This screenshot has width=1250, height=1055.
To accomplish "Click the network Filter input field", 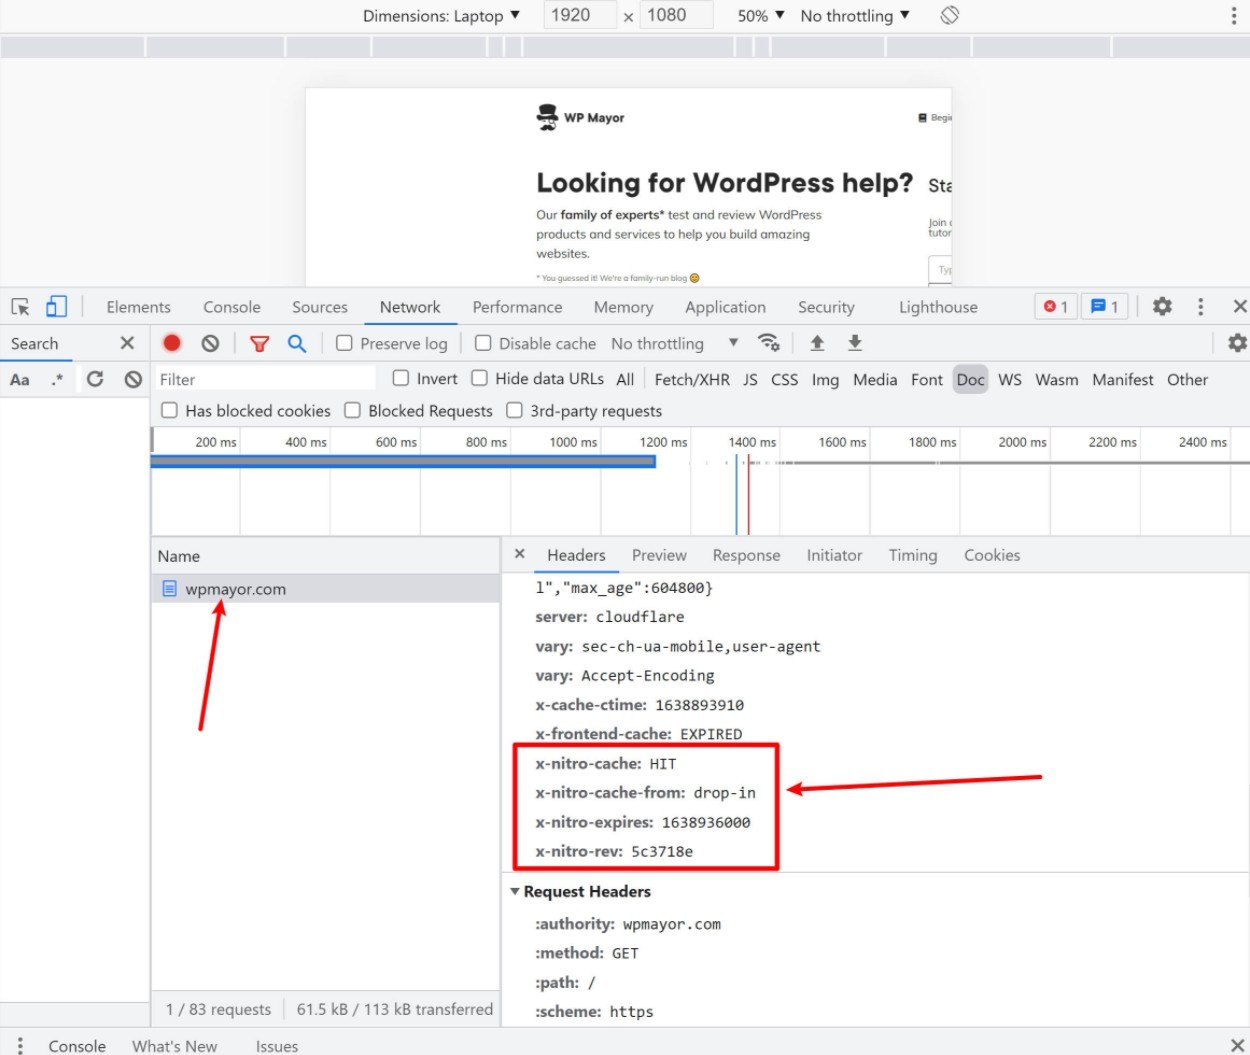I will 265,379.
